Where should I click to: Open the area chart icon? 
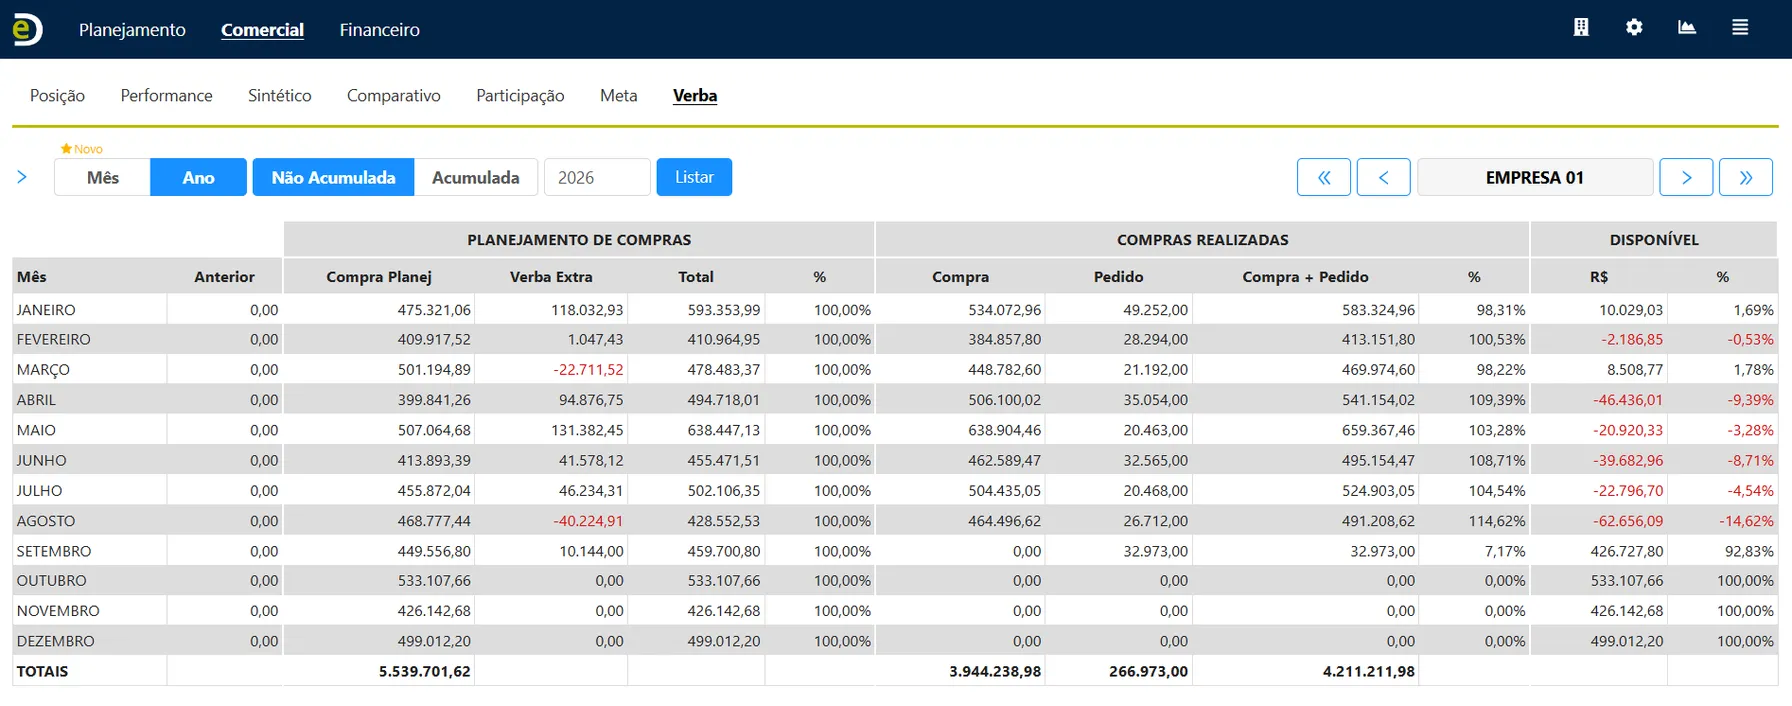pyautogui.click(x=1687, y=28)
